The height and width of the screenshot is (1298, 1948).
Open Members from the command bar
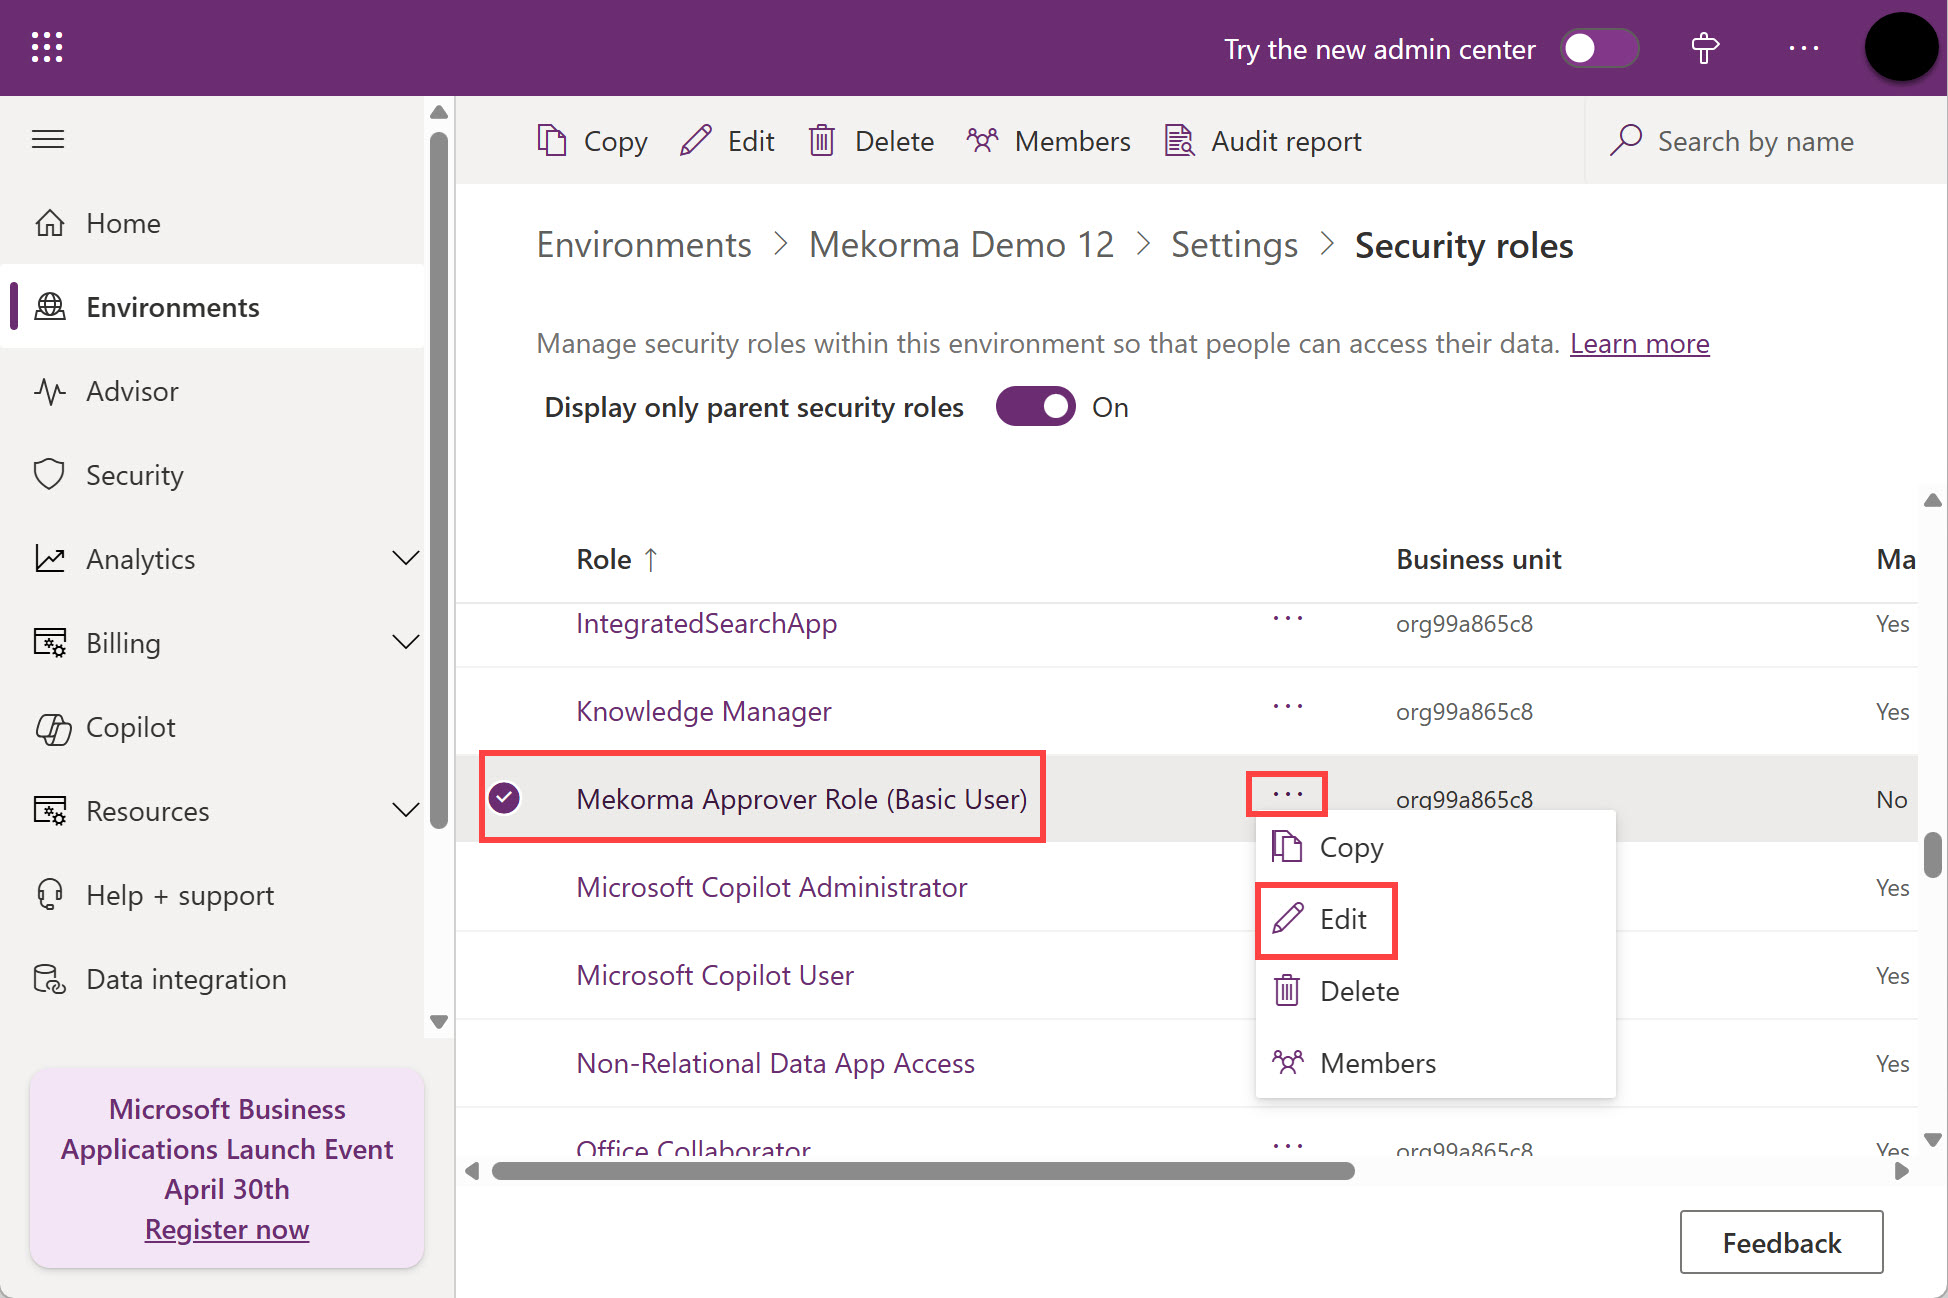click(x=1049, y=141)
